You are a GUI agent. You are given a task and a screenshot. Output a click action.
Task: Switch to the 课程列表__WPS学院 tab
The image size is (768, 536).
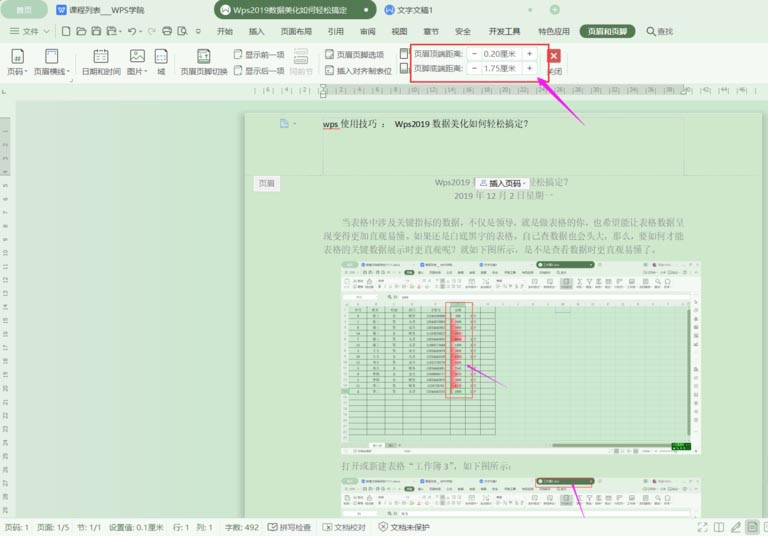tap(100, 10)
